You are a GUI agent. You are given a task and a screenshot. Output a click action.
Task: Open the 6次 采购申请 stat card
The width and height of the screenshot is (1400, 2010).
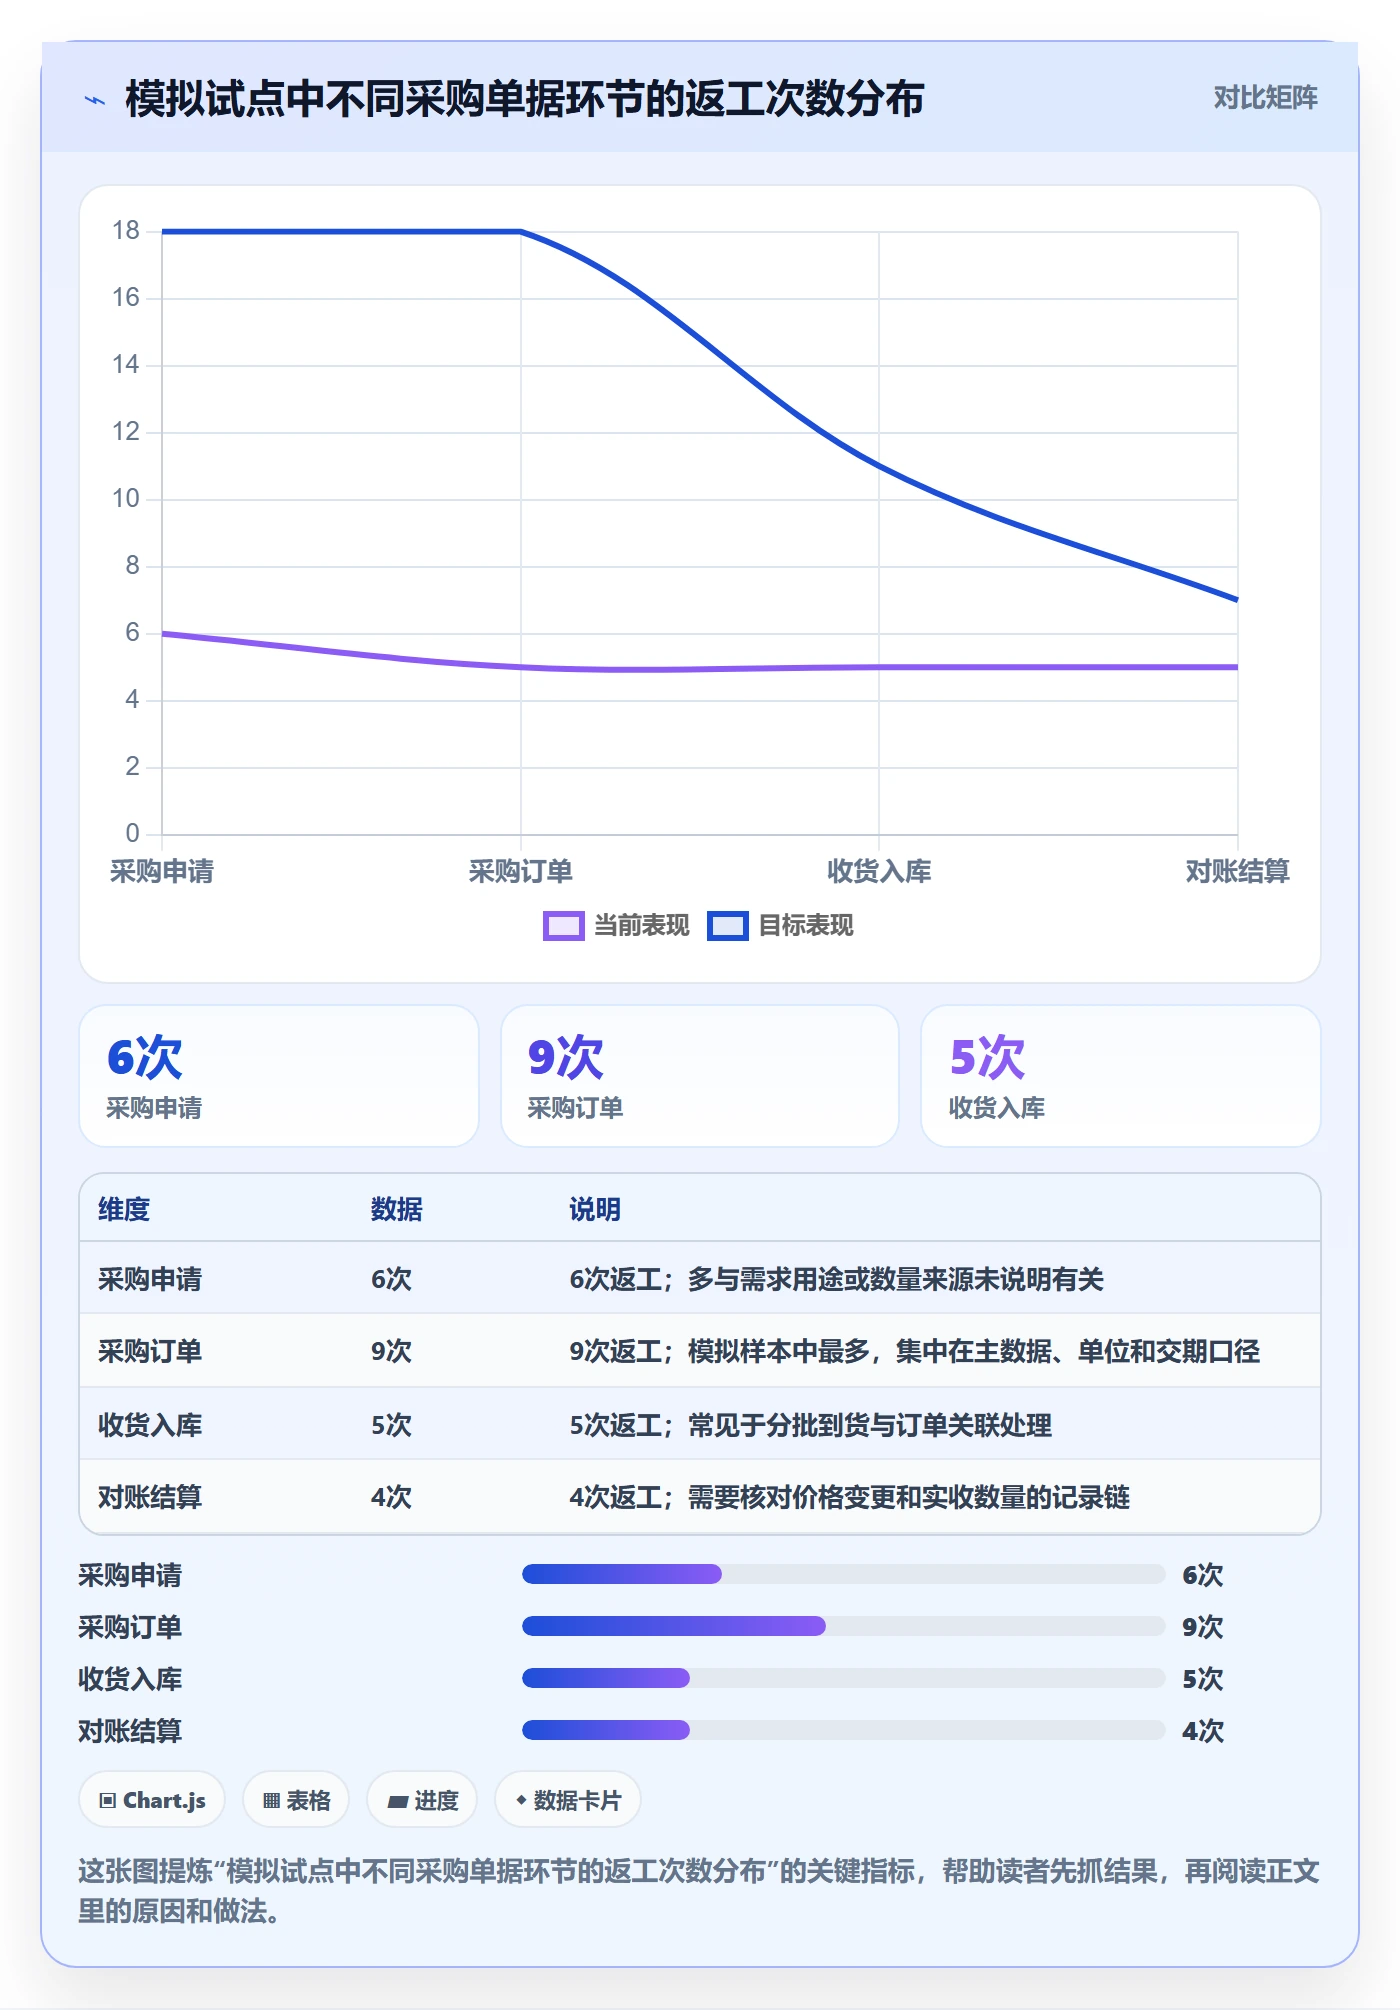pyautogui.click(x=279, y=1076)
